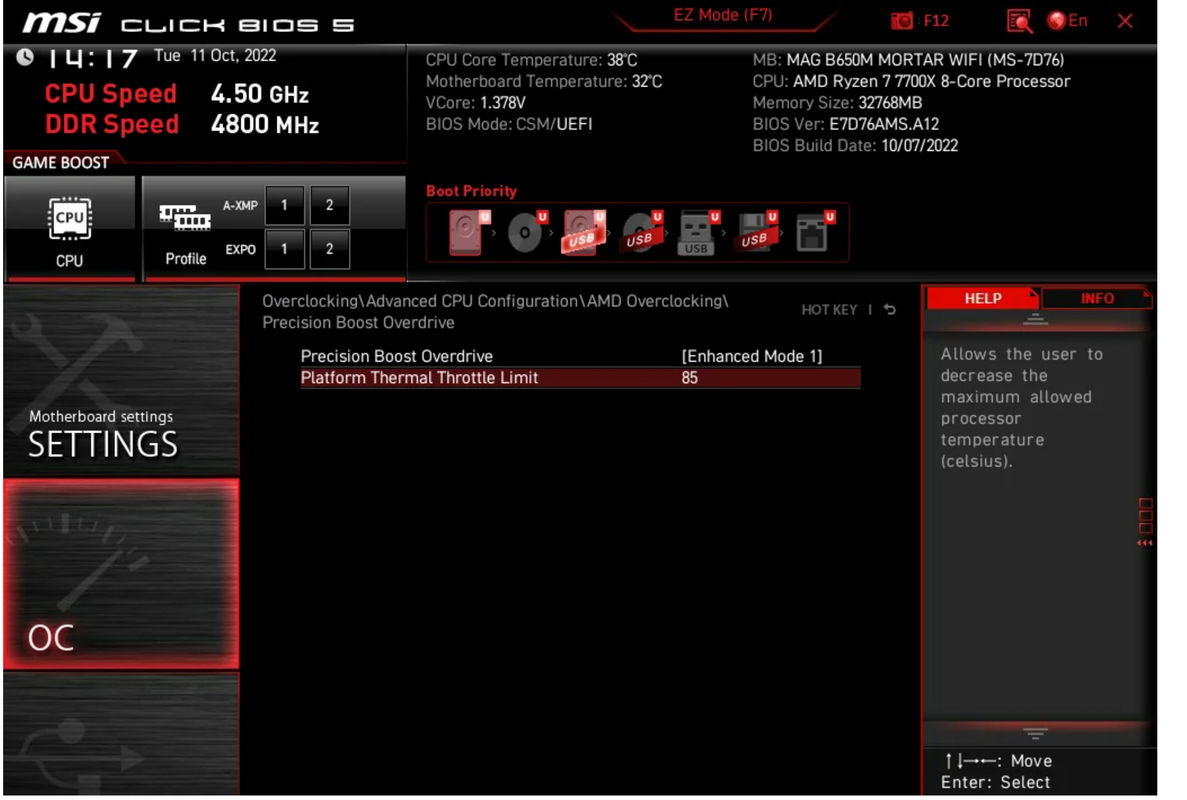Click the CPU Speed 4.50 GHz value
This screenshot has height=800, width=1187.
click(x=260, y=95)
